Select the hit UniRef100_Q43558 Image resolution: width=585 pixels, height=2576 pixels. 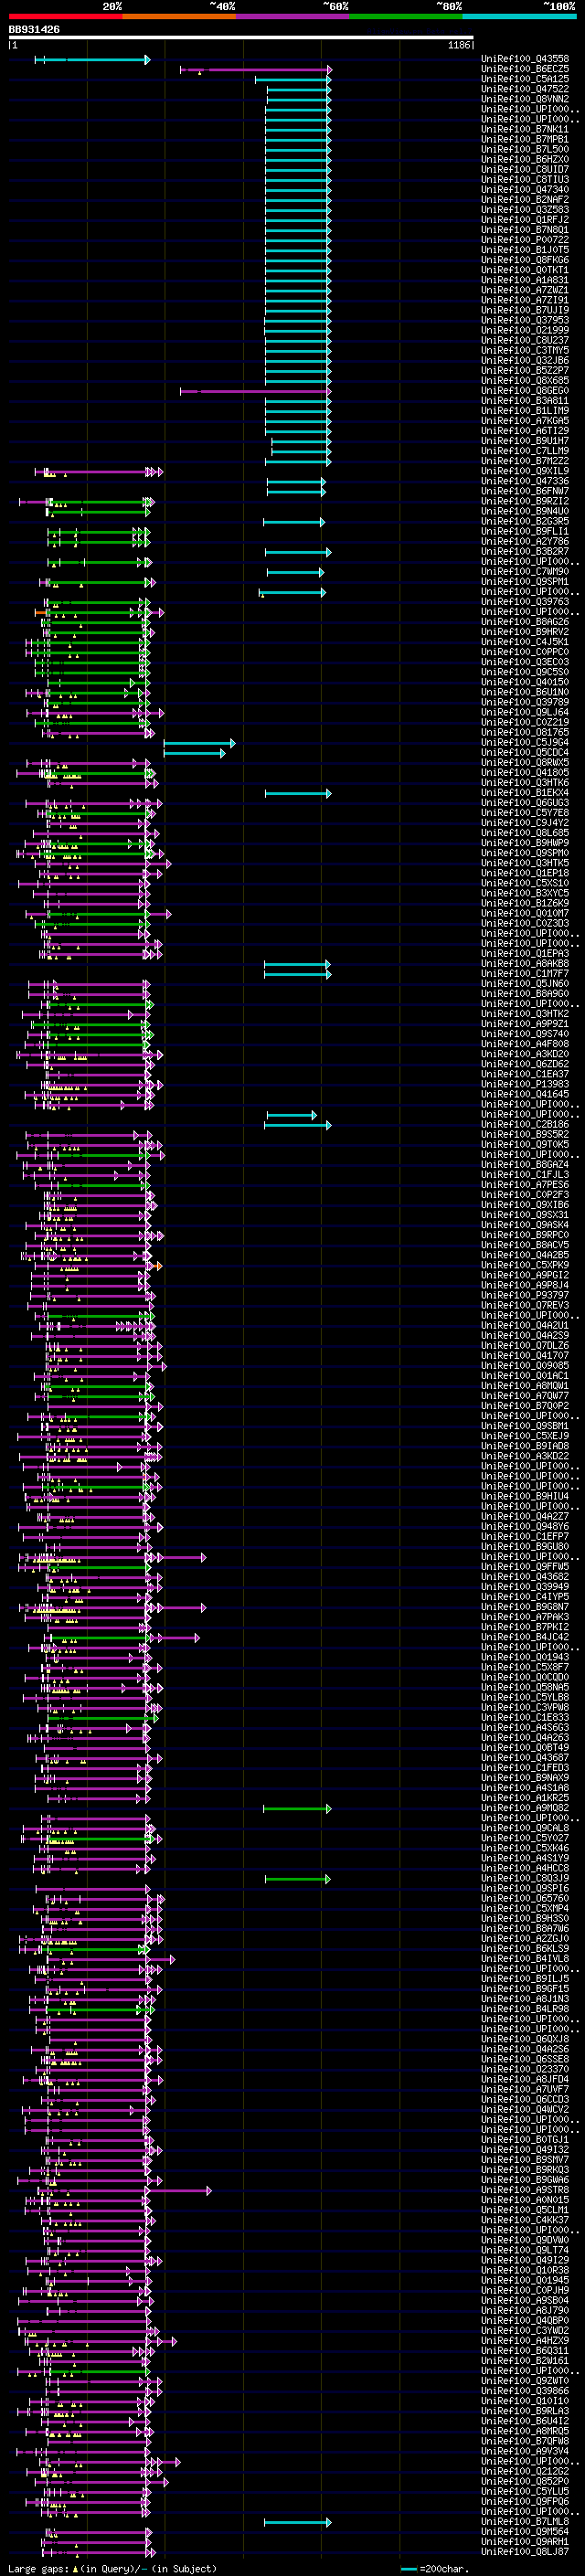(x=525, y=60)
